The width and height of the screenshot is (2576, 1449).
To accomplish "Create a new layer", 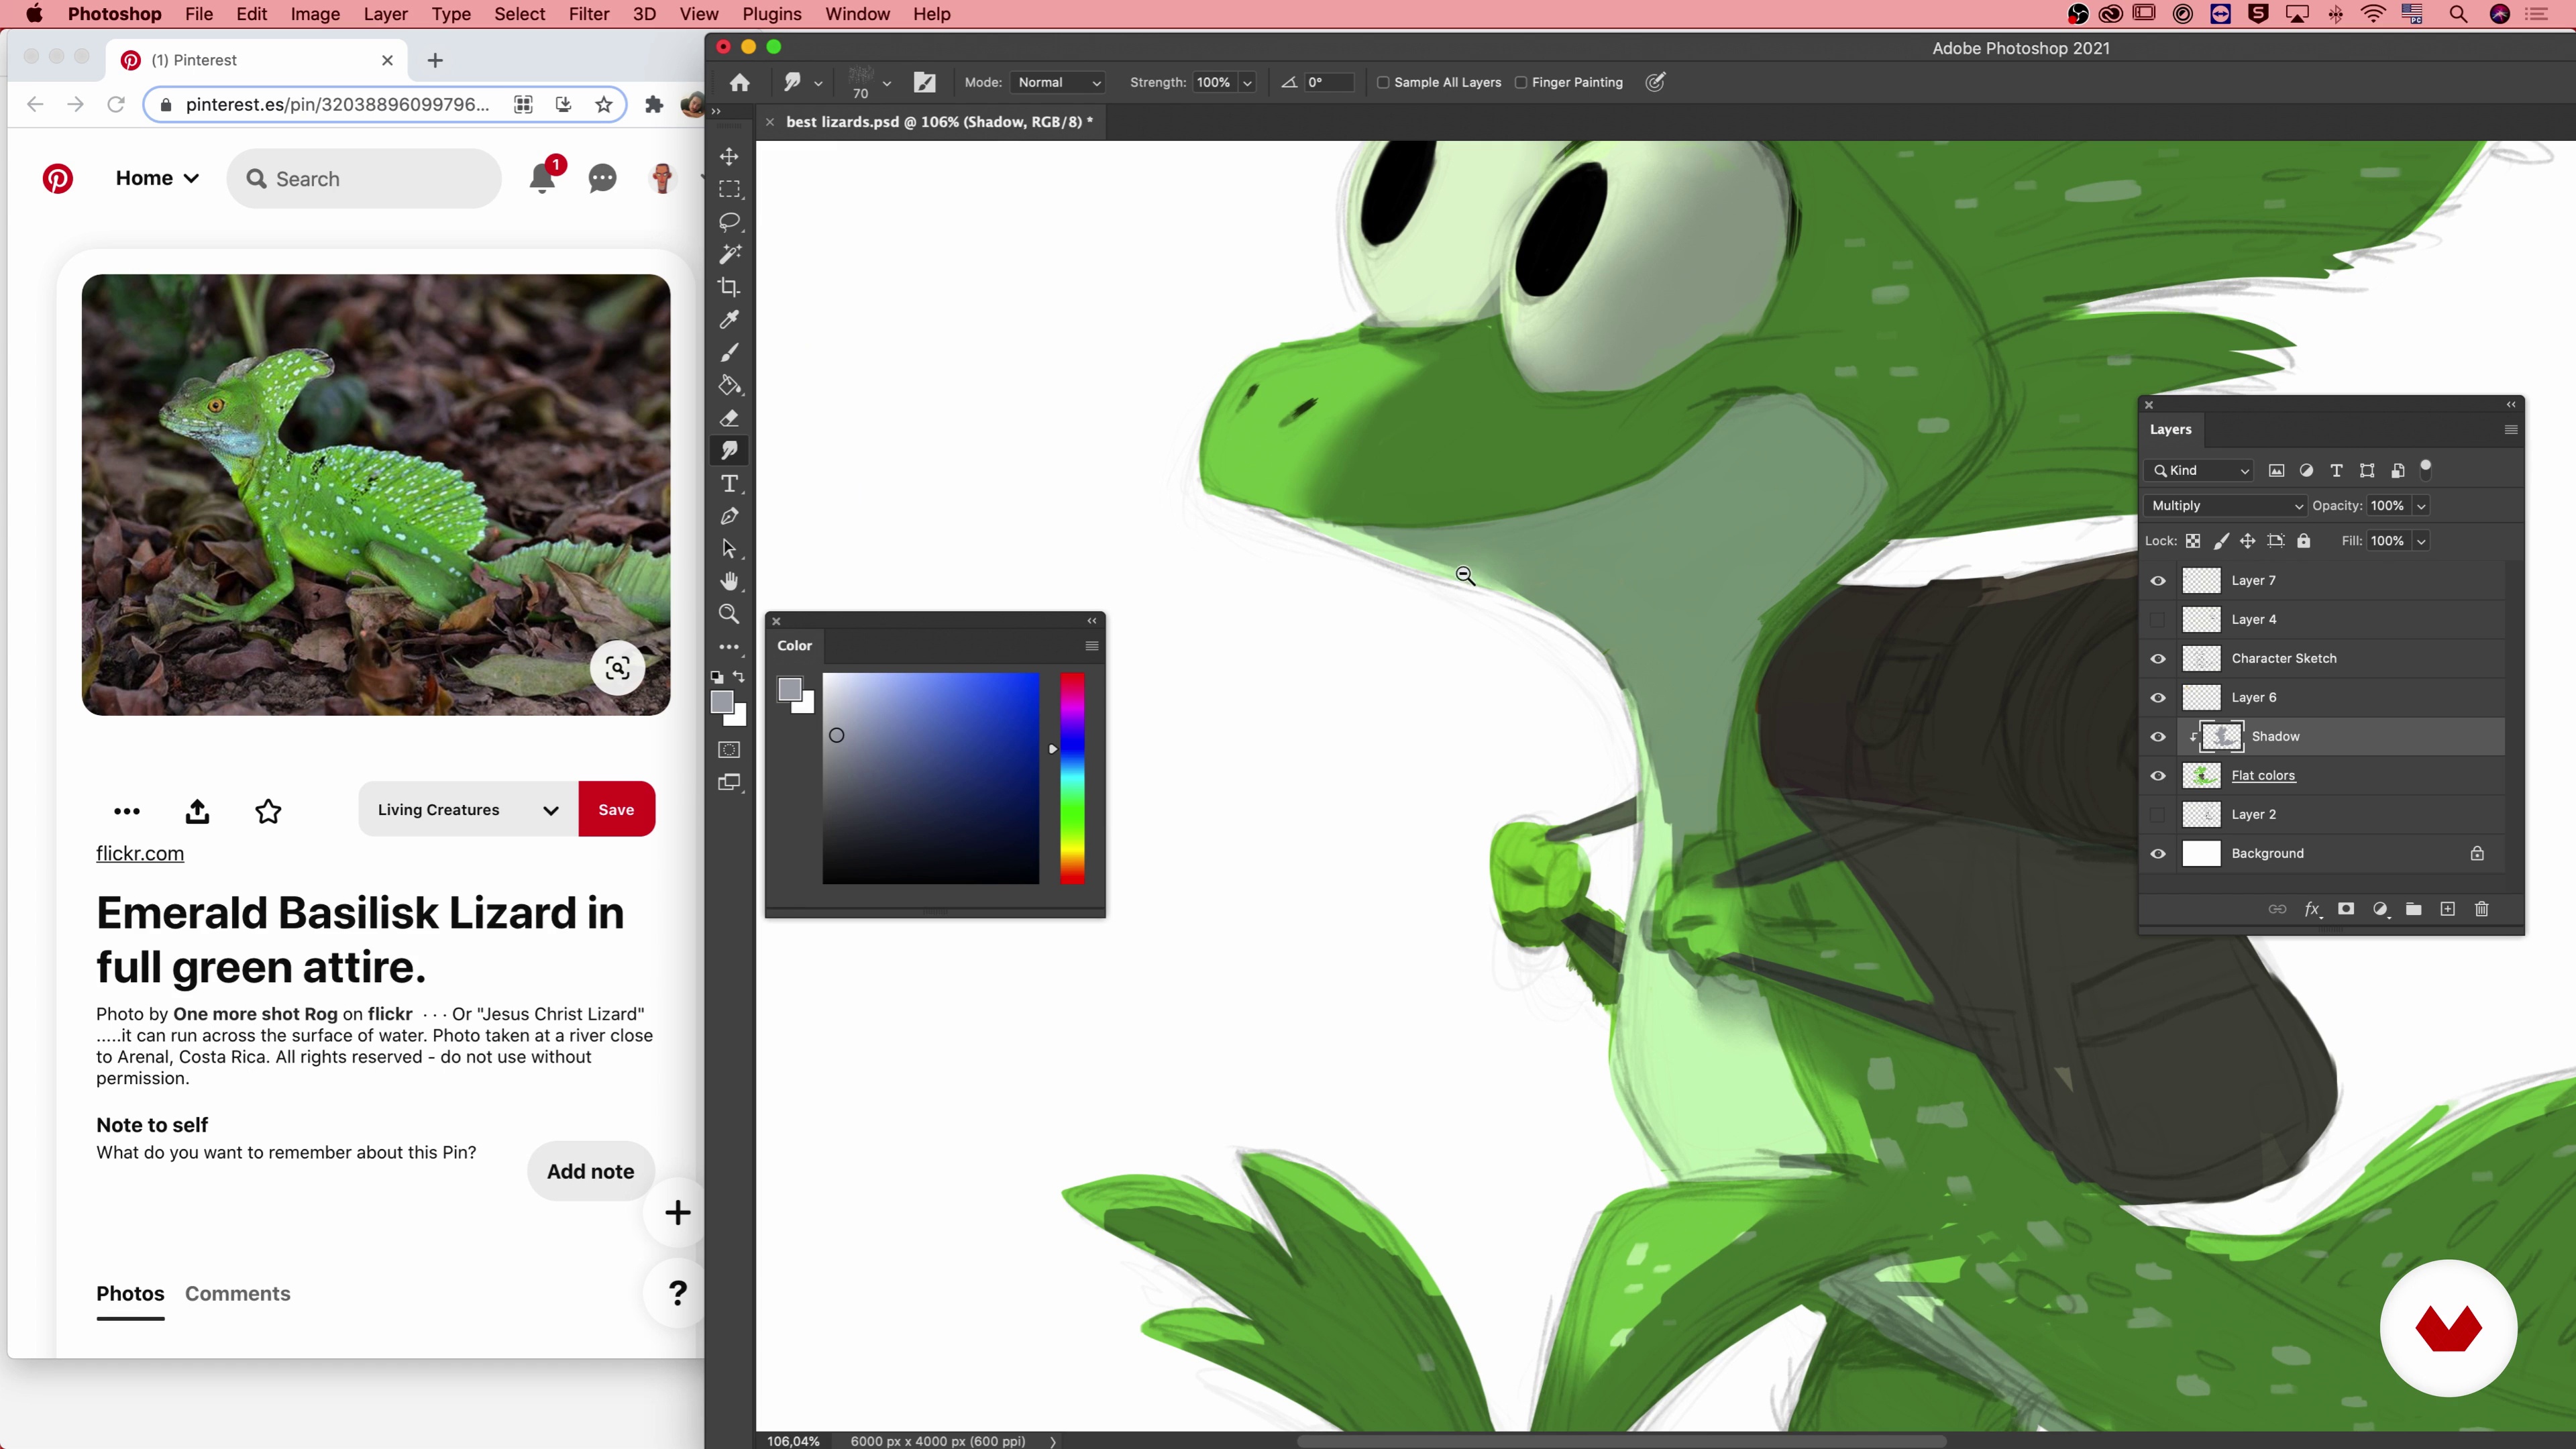I will [x=2448, y=909].
